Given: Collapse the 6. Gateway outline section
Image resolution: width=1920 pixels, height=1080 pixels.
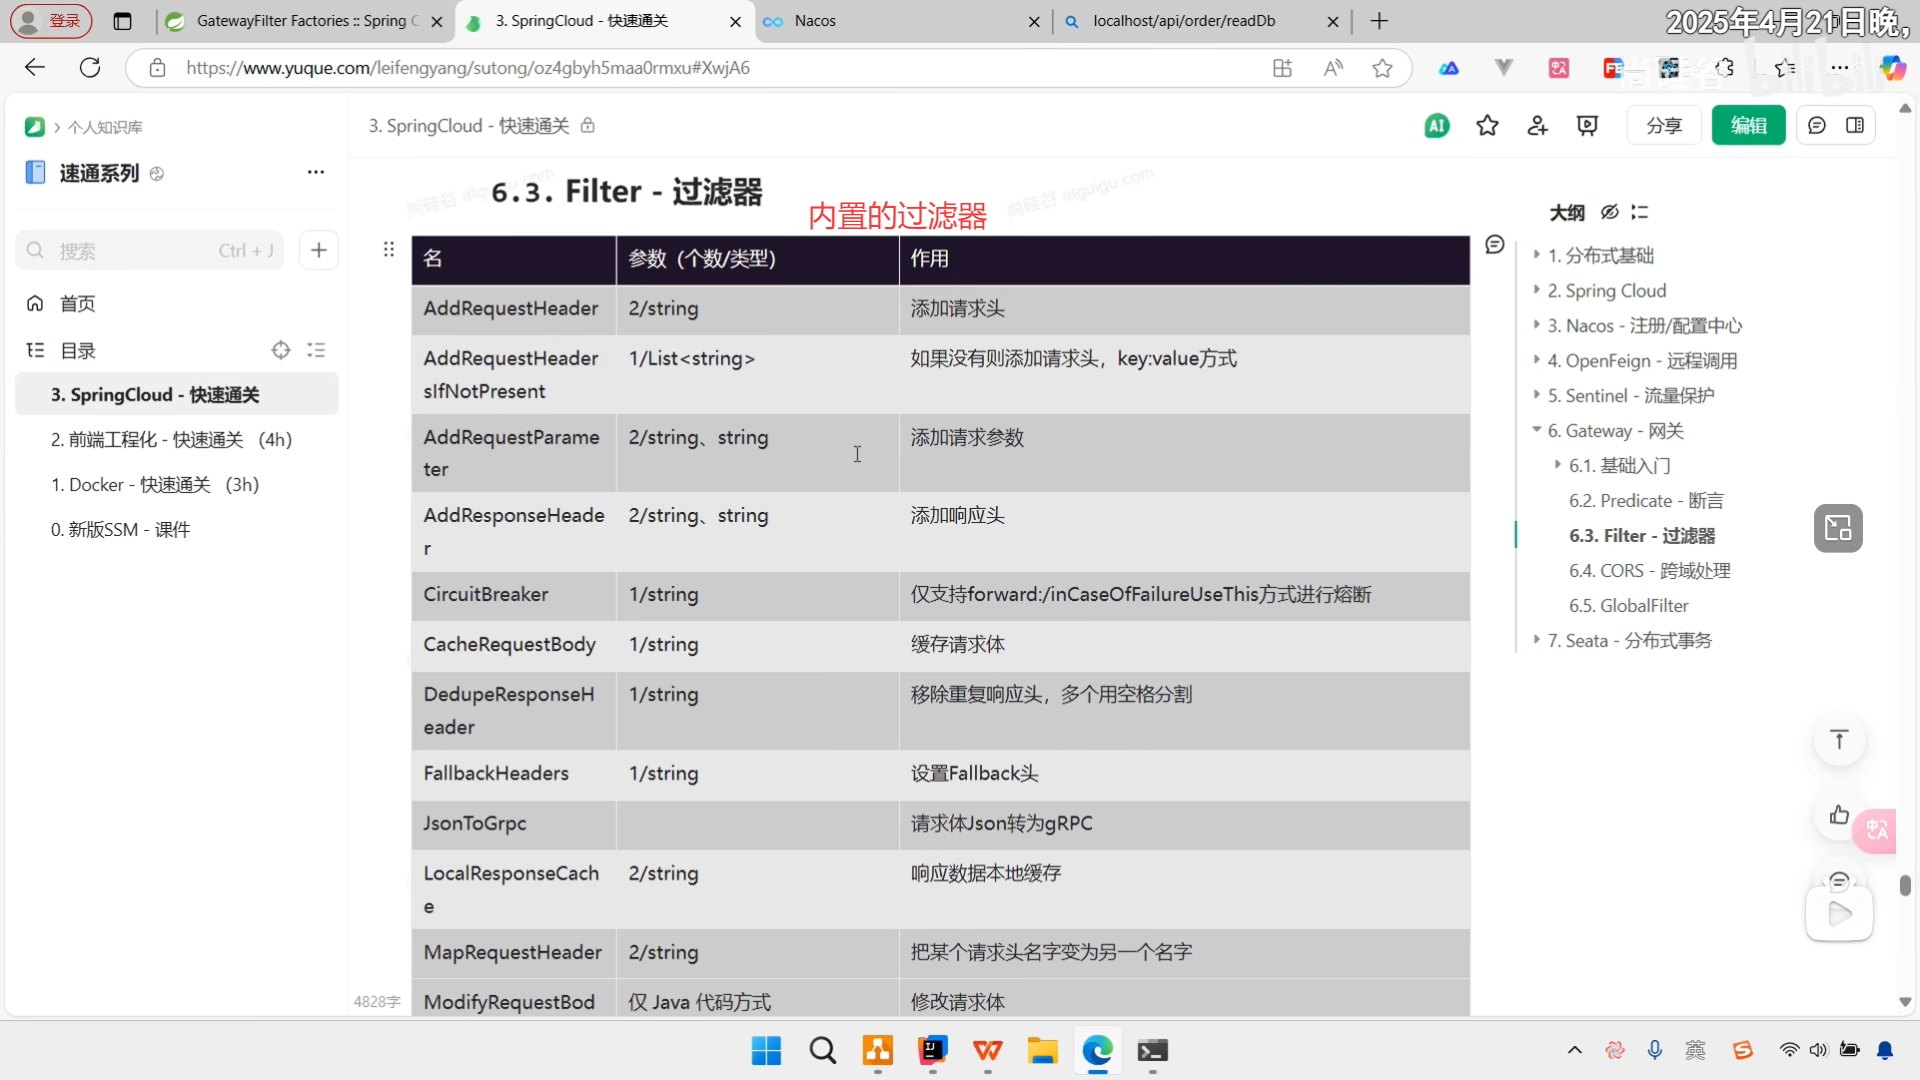Looking at the screenshot, I should tap(1537, 430).
